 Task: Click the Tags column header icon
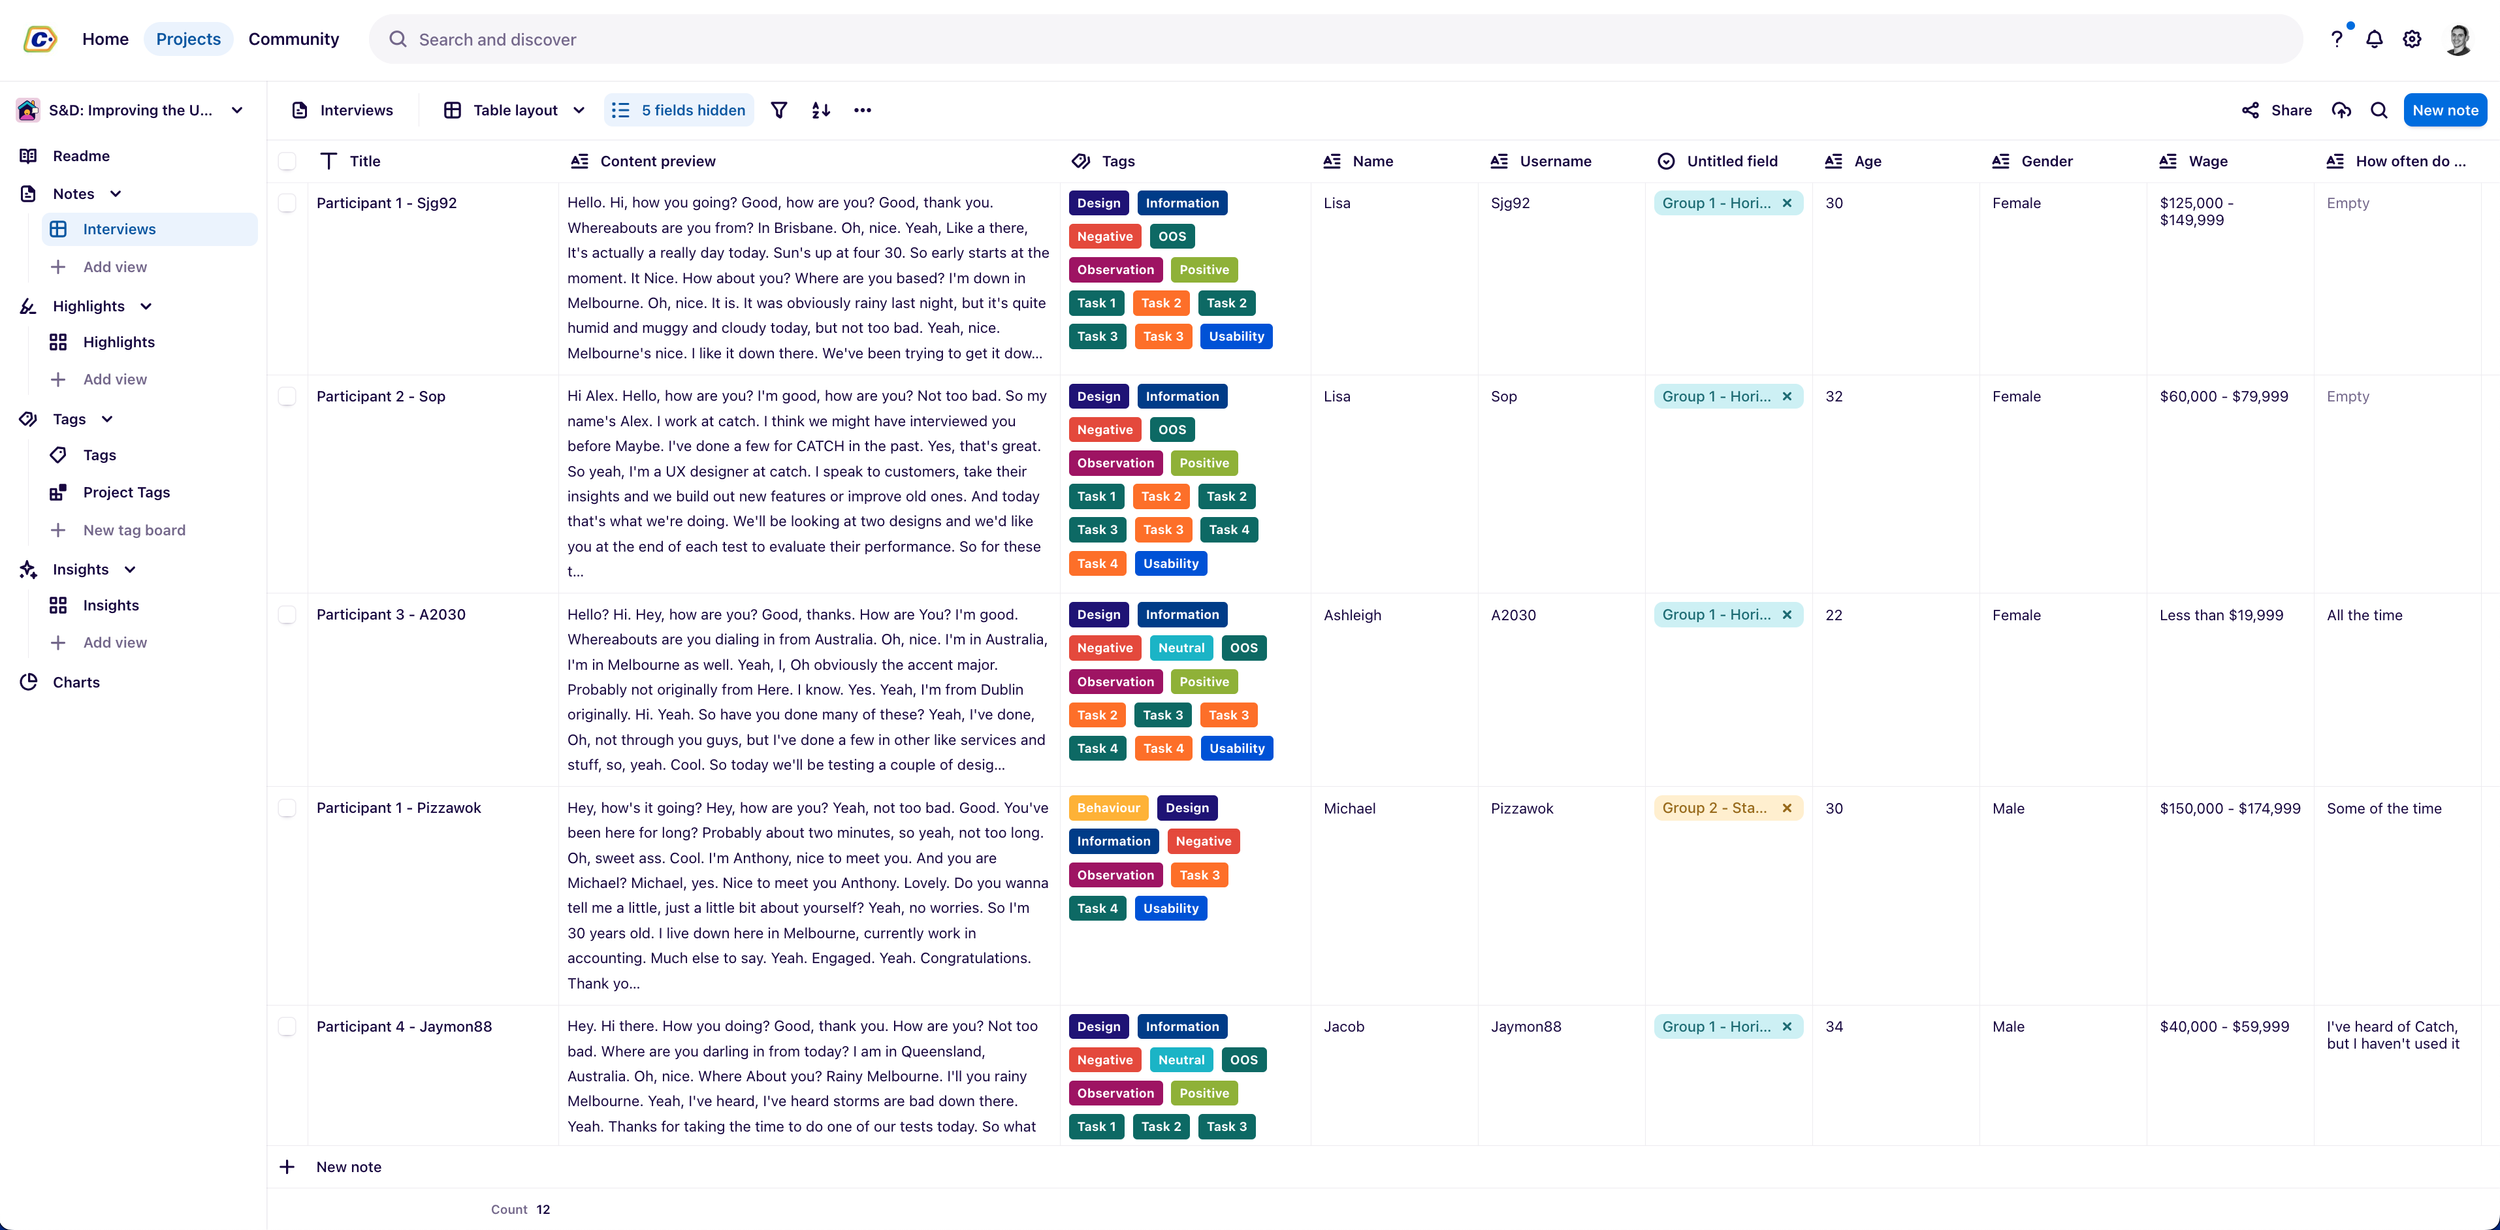[x=1081, y=161]
